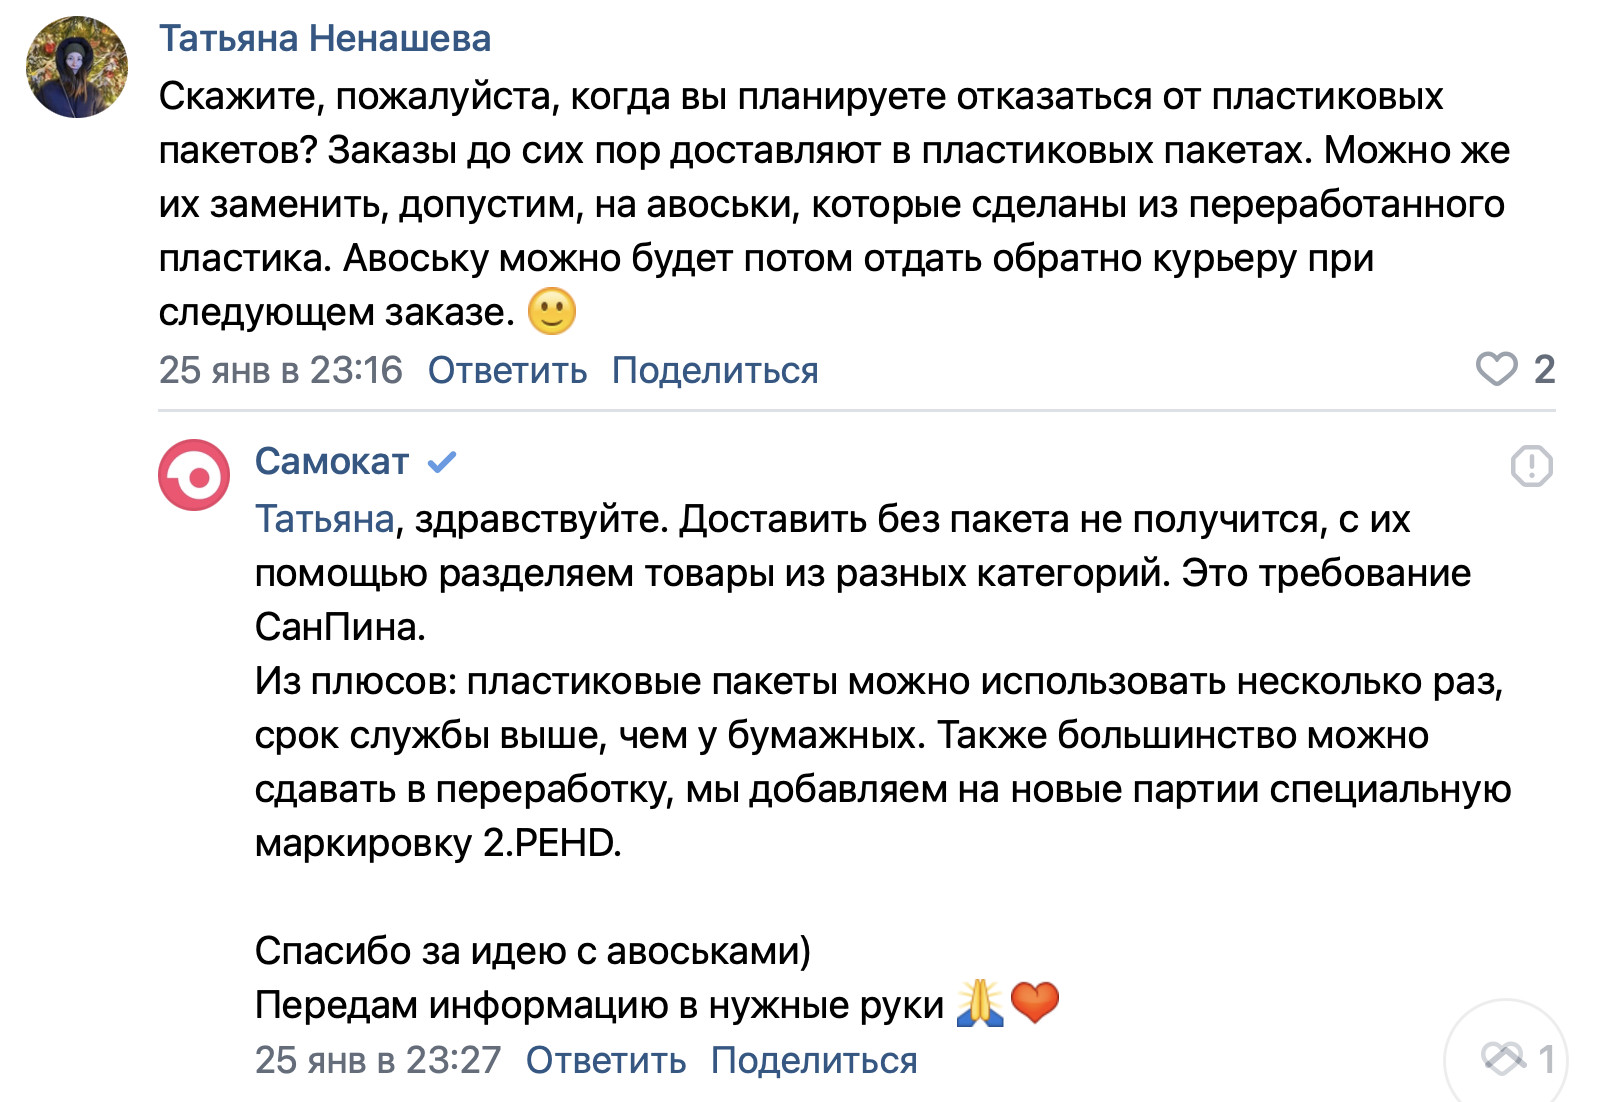Image resolution: width=1612 pixels, height=1102 pixels.
Task: Open Самокат's round red logo avatar
Action: pos(194,476)
